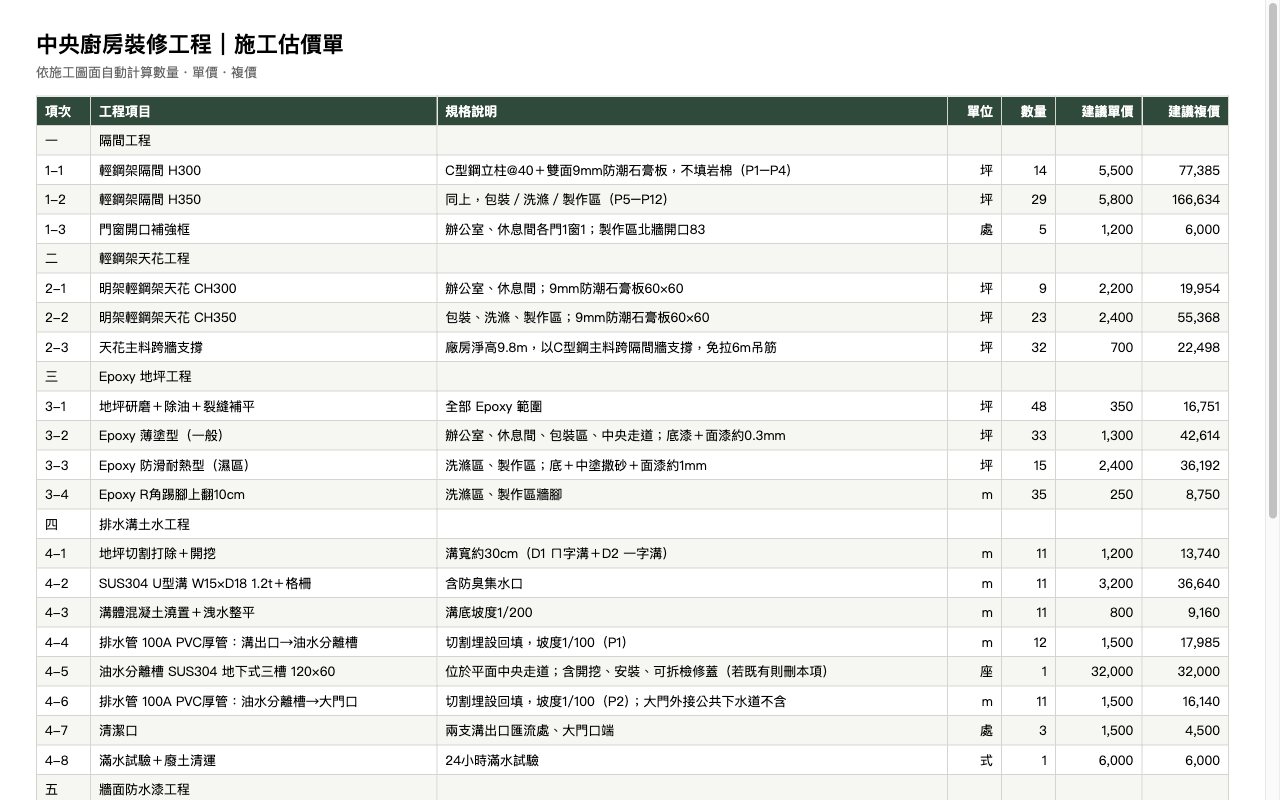Select the 輕鋼架隔間 H300 item
Viewport: 1280px width, 800px height.
point(632,171)
